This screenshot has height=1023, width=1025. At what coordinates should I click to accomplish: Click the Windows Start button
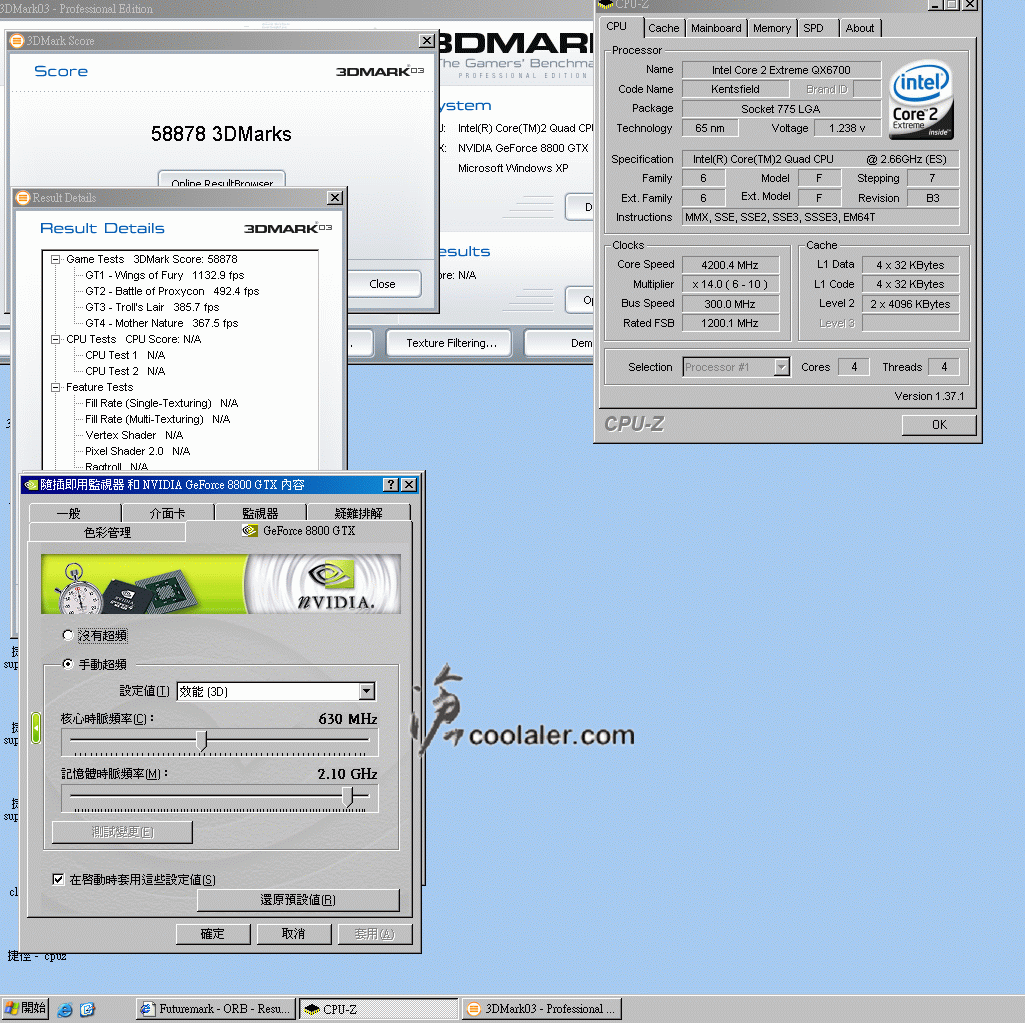(25, 1009)
